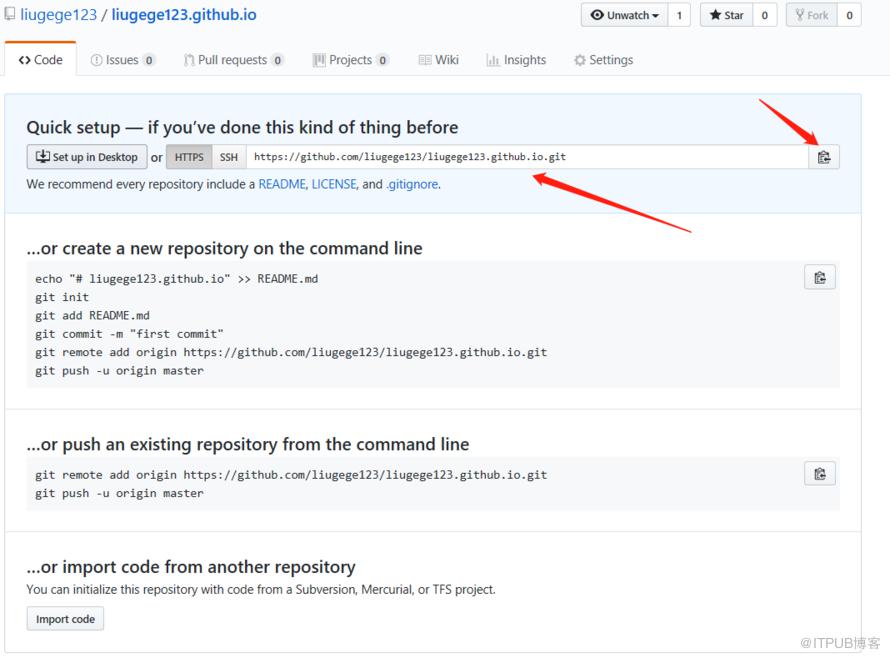Open the Issues tab
The height and width of the screenshot is (658, 890).
[x=123, y=60]
